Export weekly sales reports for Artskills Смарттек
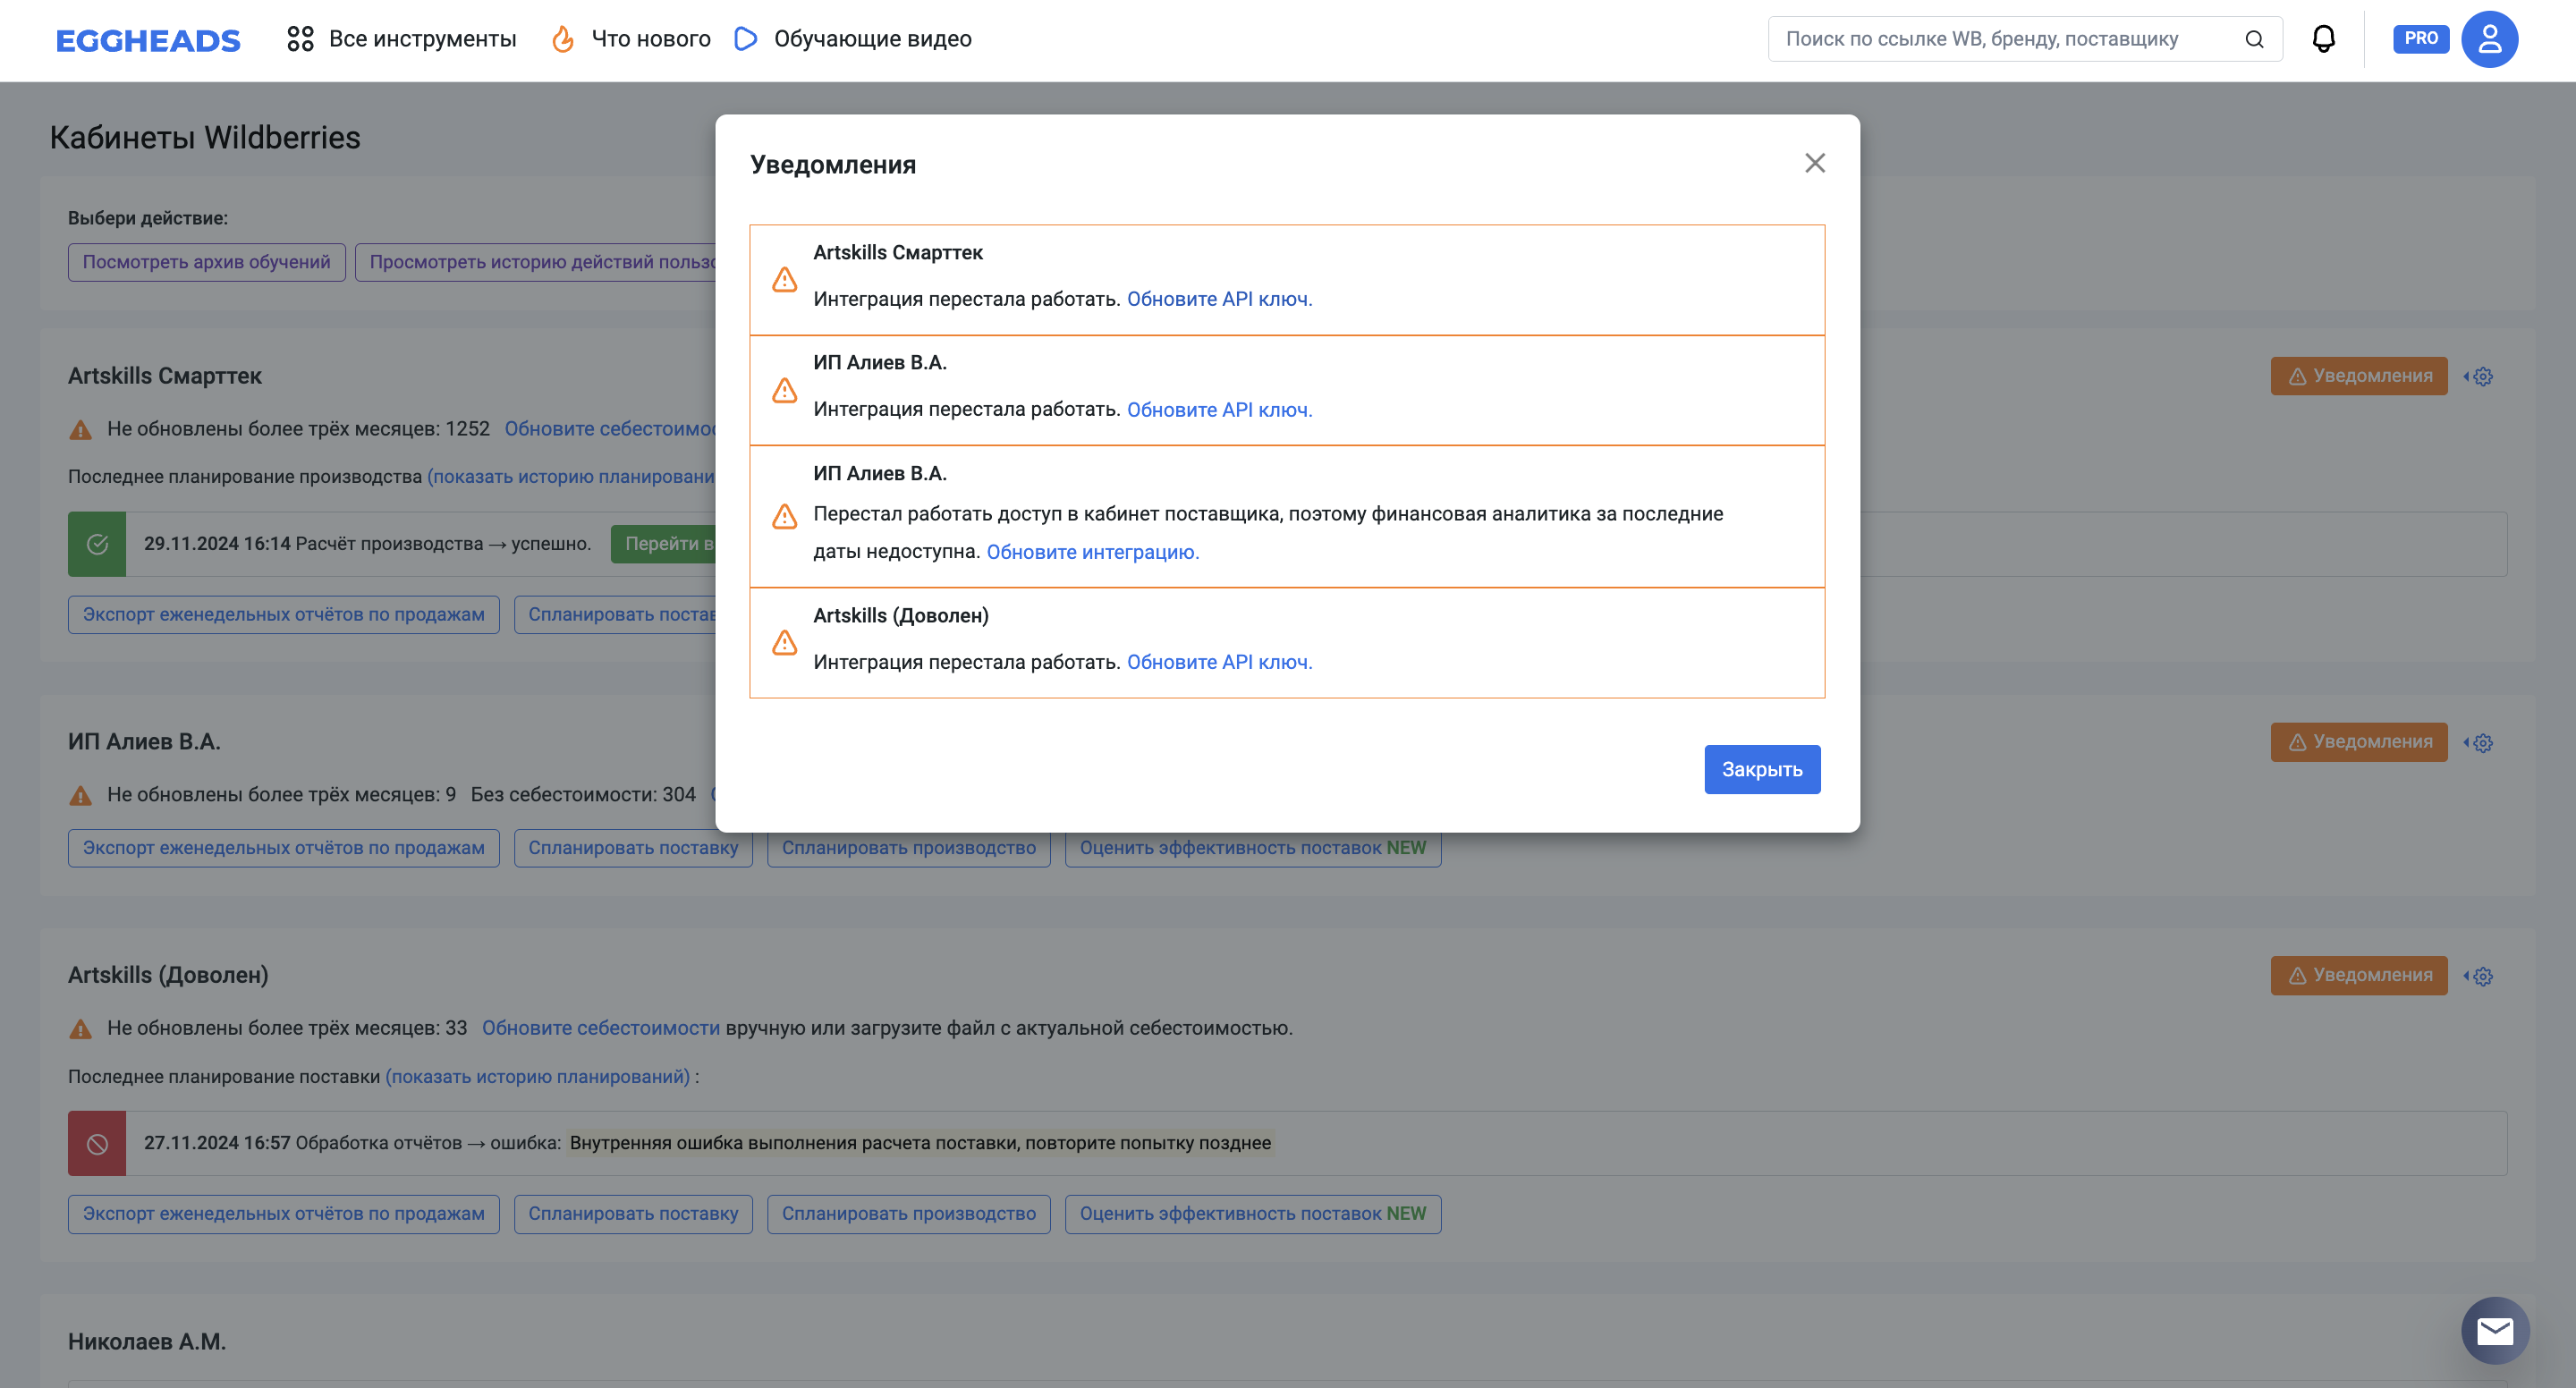Viewport: 2576px width, 1388px height. pos(284,615)
